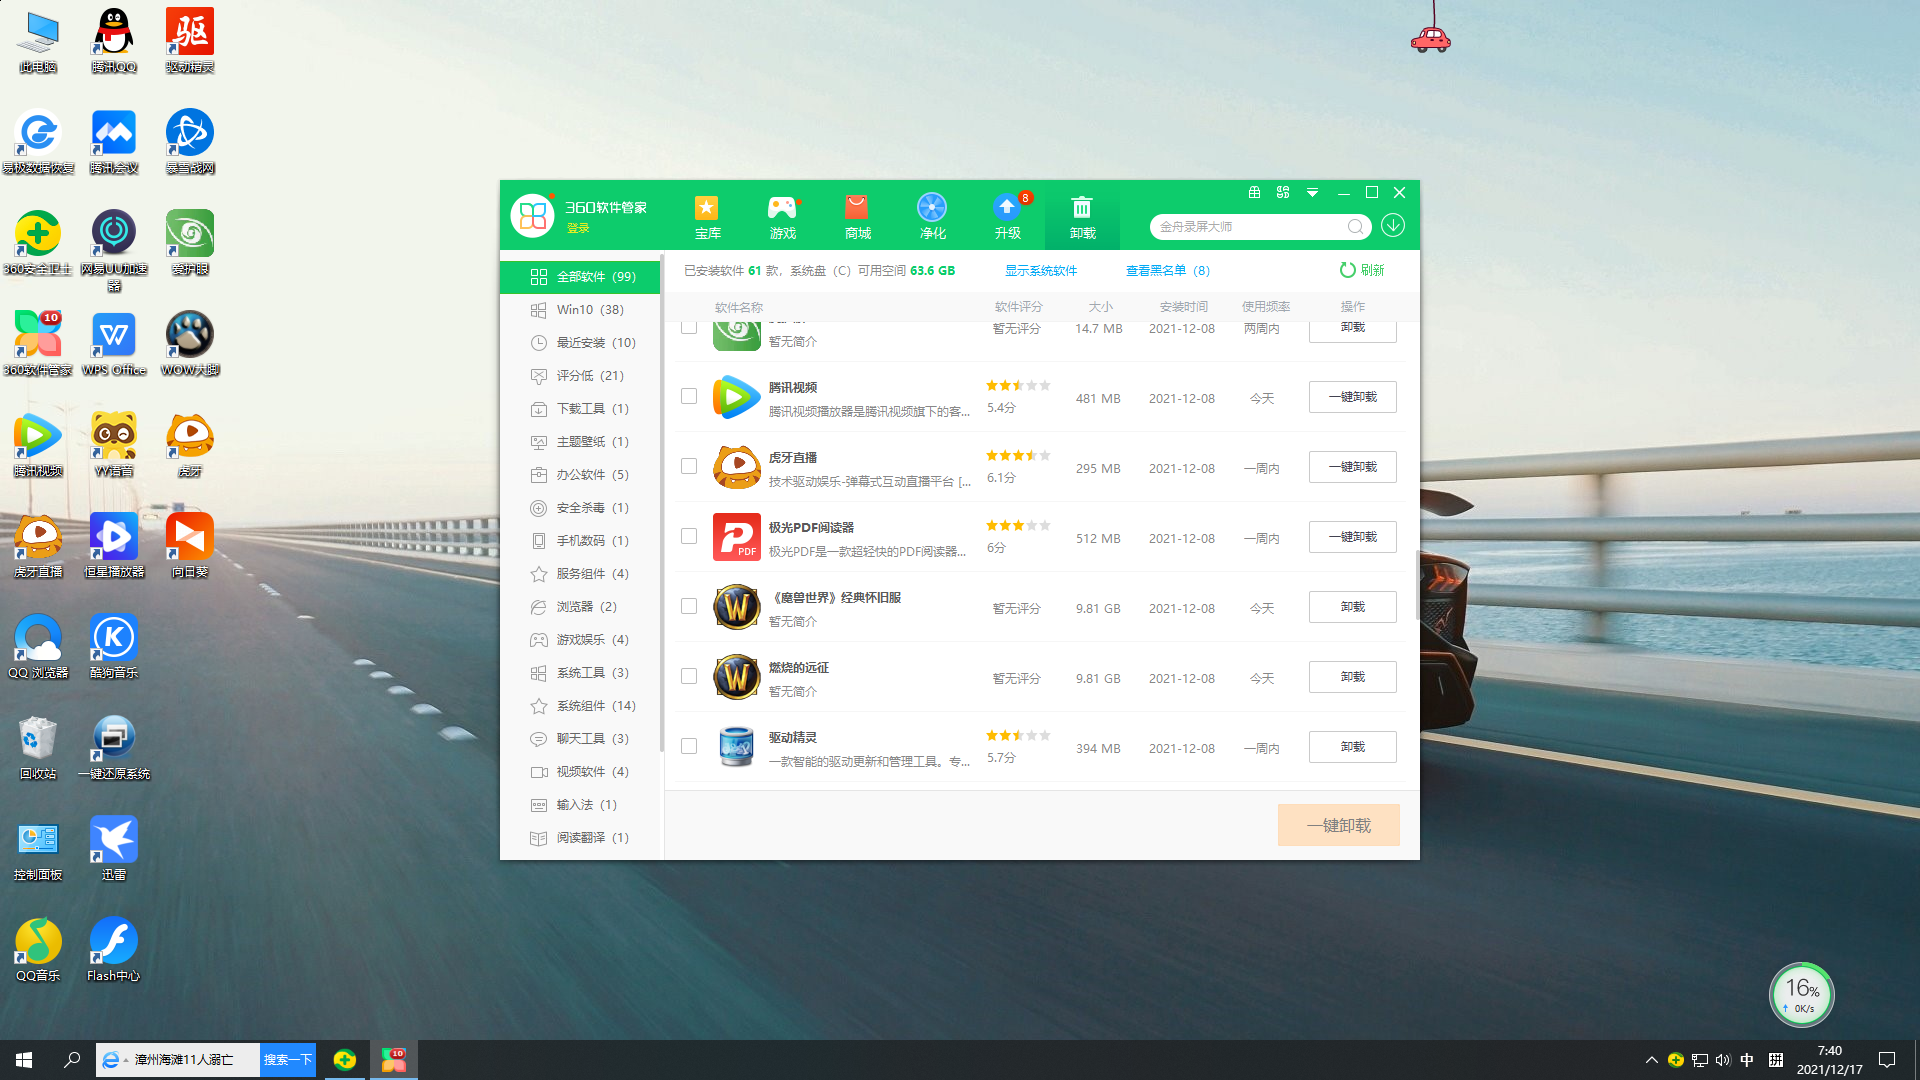Click the 刷新 refresh icon

pyautogui.click(x=1348, y=270)
